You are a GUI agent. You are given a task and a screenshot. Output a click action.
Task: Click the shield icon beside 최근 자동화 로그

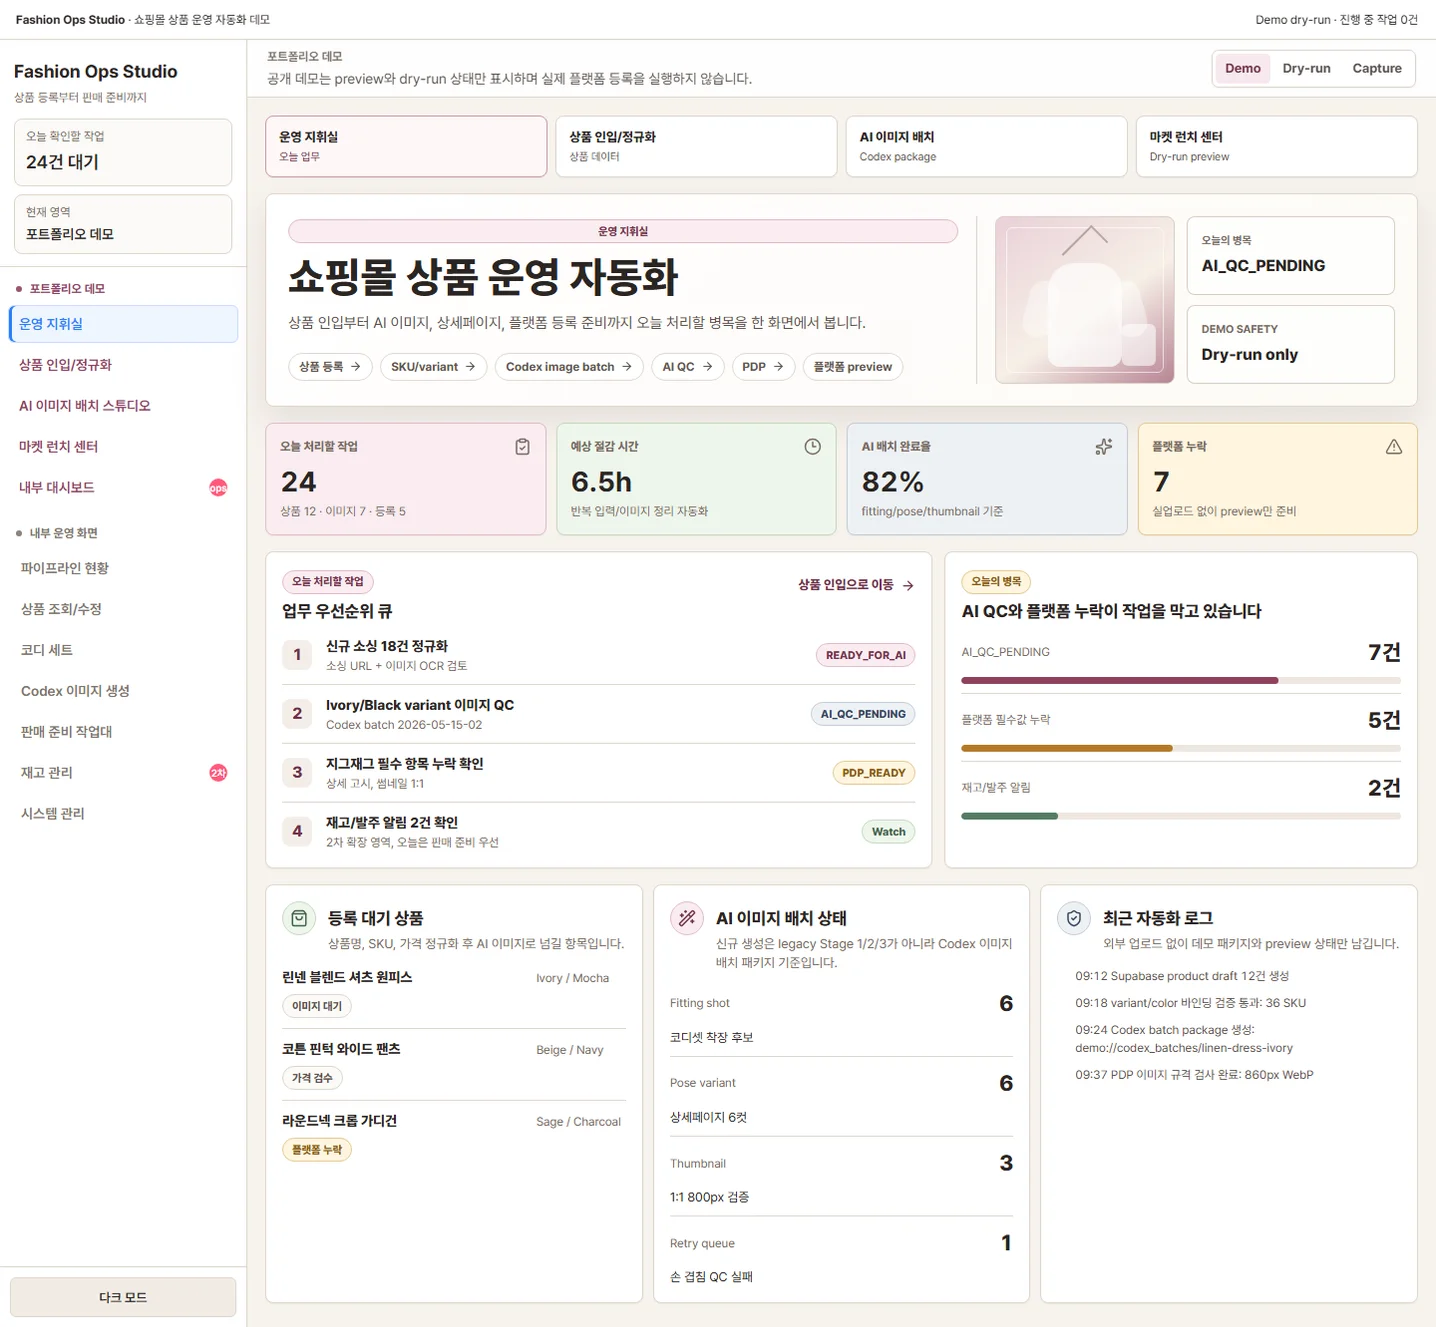(x=1074, y=918)
